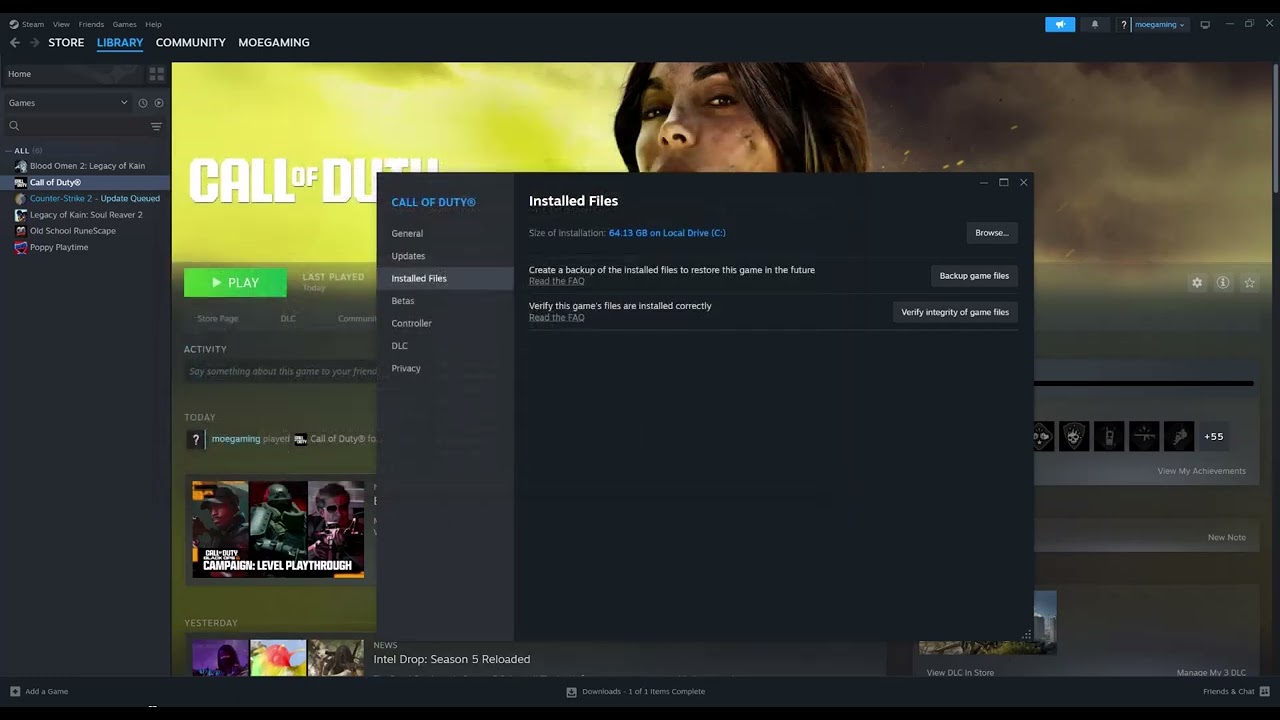Open game settings gear icon
Viewport: 1280px width, 720px height.
click(x=1197, y=283)
